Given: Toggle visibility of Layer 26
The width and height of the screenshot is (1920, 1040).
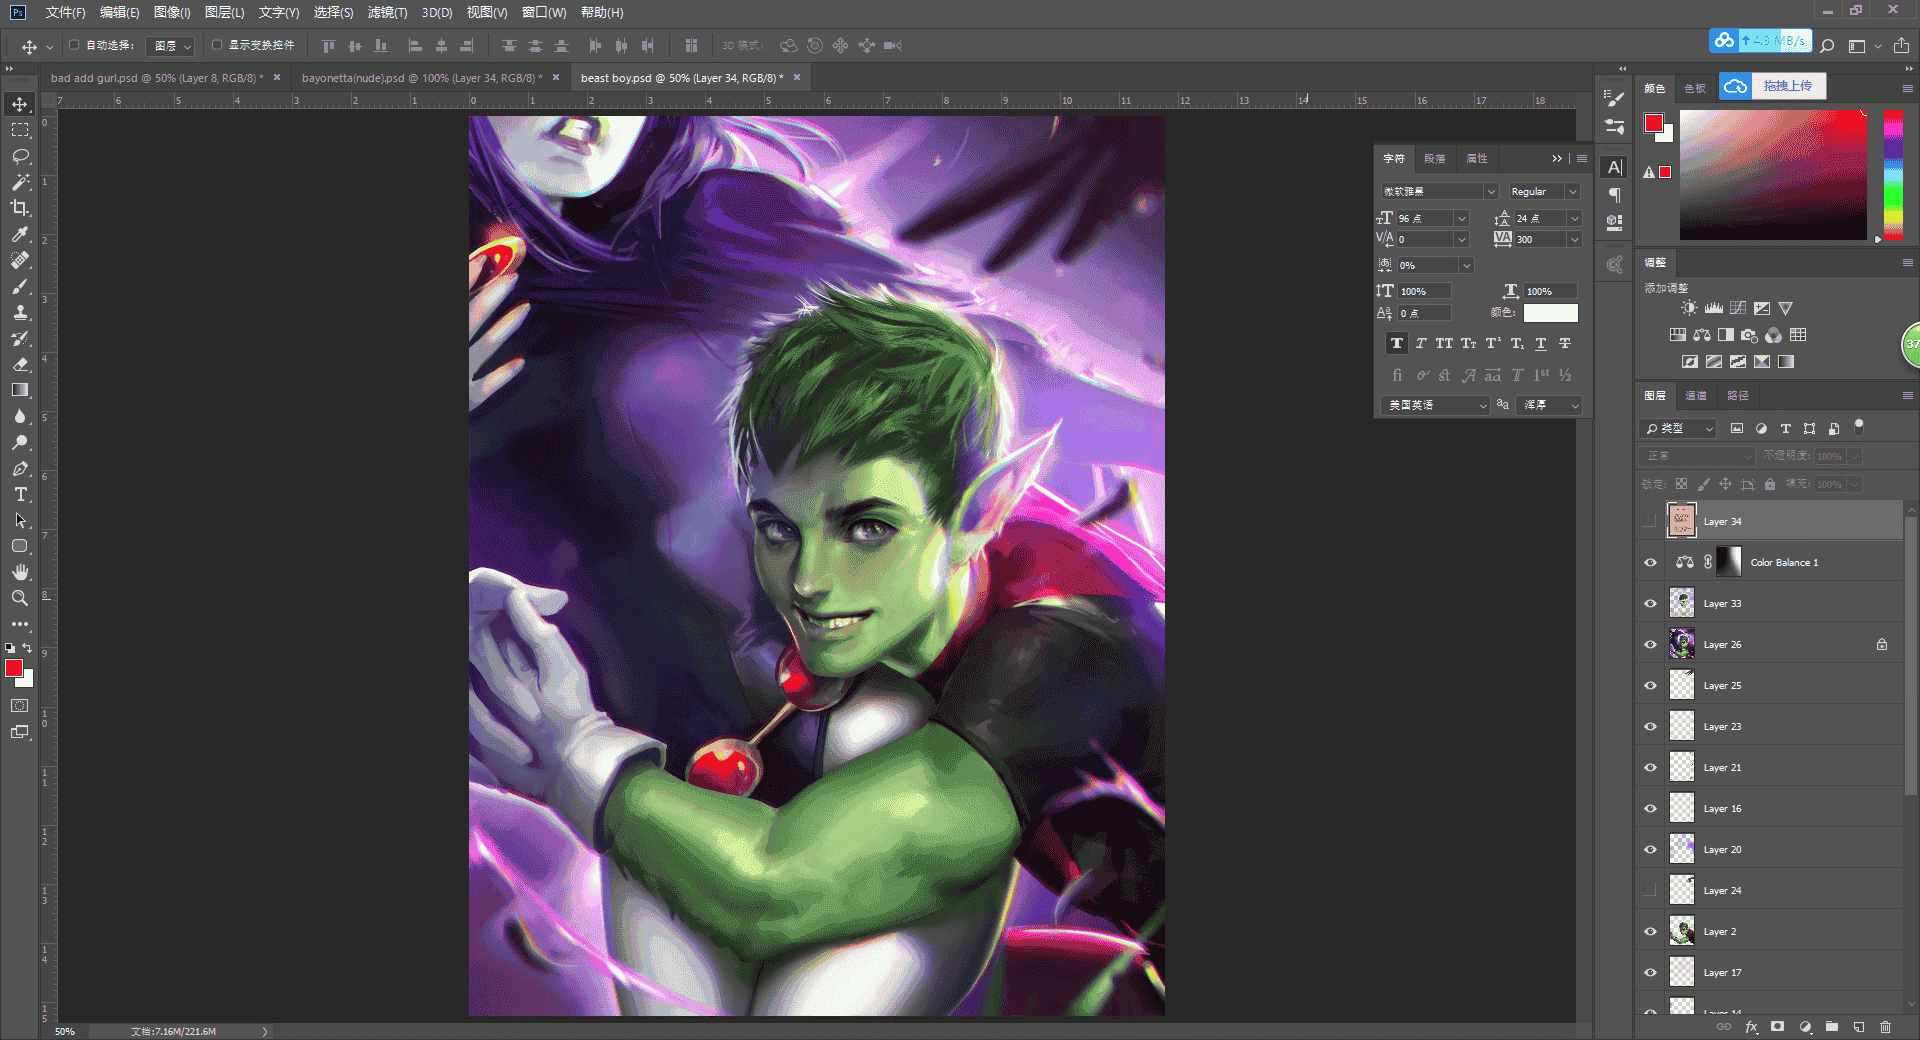Looking at the screenshot, I should point(1650,644).
